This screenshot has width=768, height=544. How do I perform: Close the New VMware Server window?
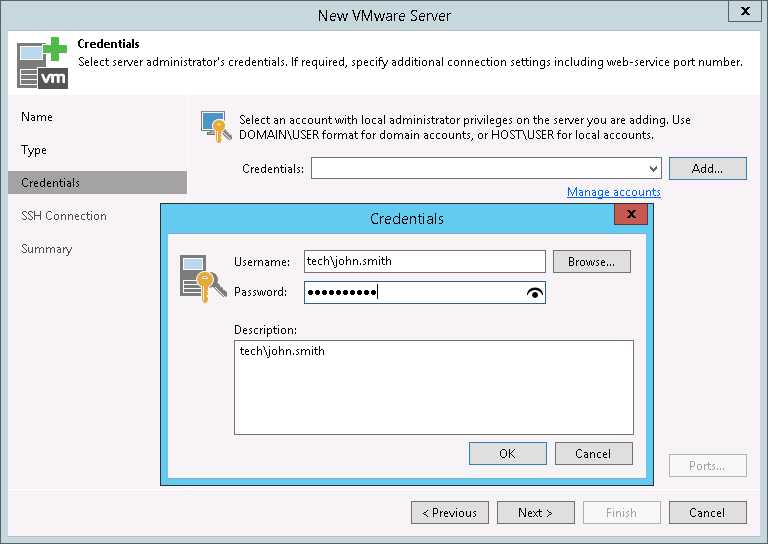[x=744, y=11]
